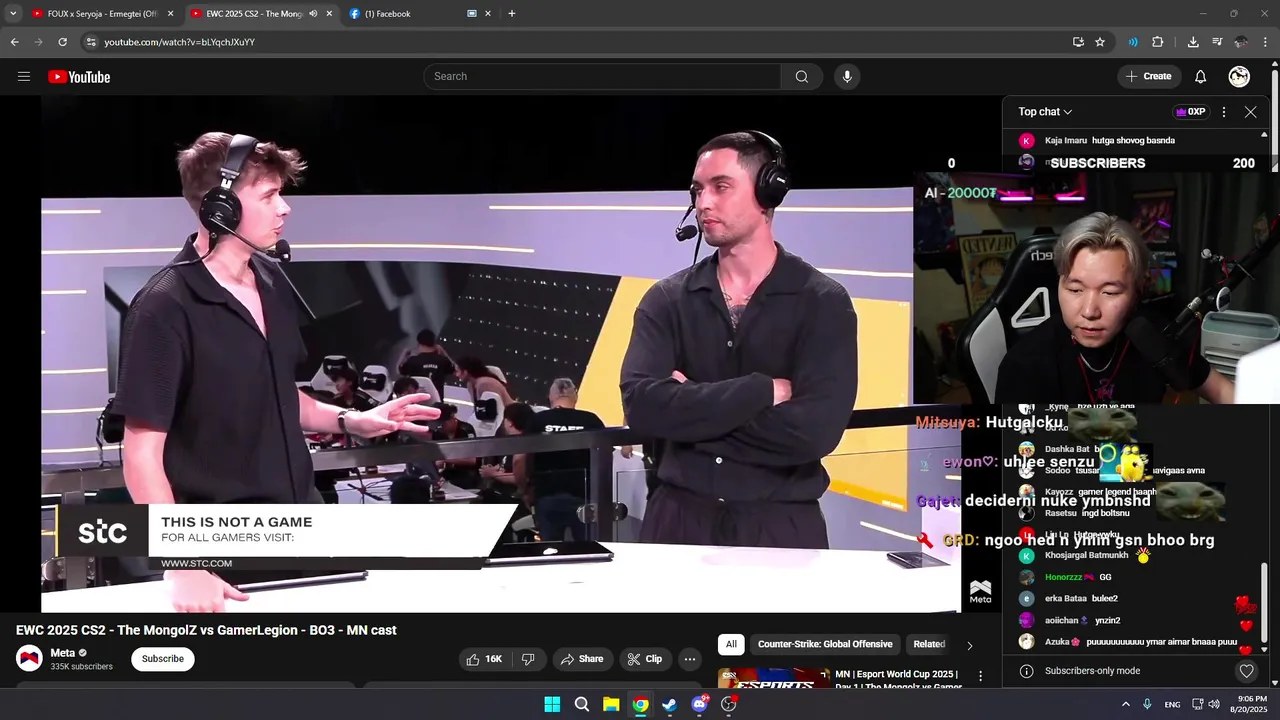Viewport: 1280px width, 720px height.
Task: Dislike the video with thumbs down
Action: pos(528,659)
